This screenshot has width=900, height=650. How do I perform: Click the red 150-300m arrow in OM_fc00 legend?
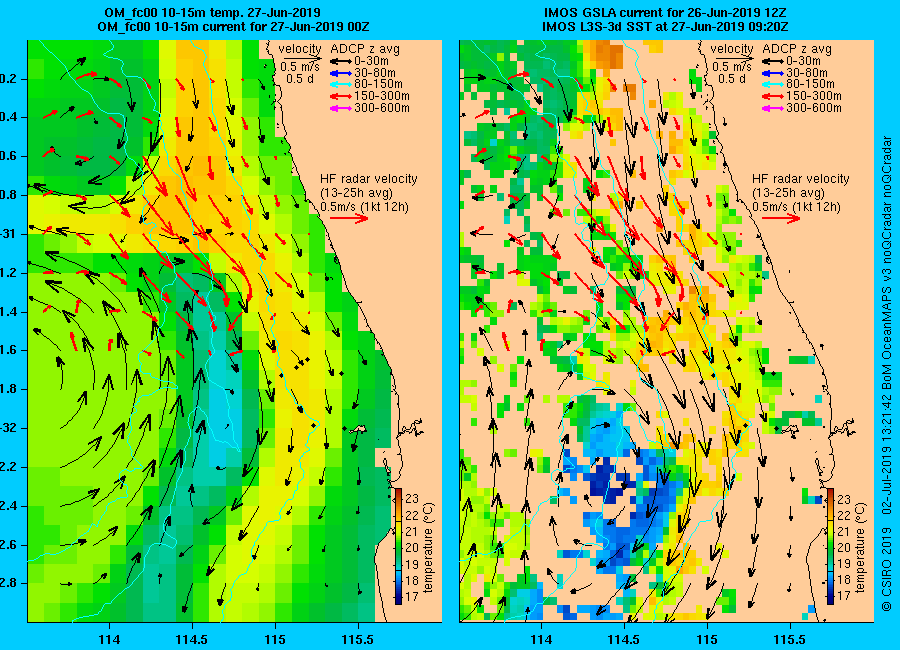point(341,96)
